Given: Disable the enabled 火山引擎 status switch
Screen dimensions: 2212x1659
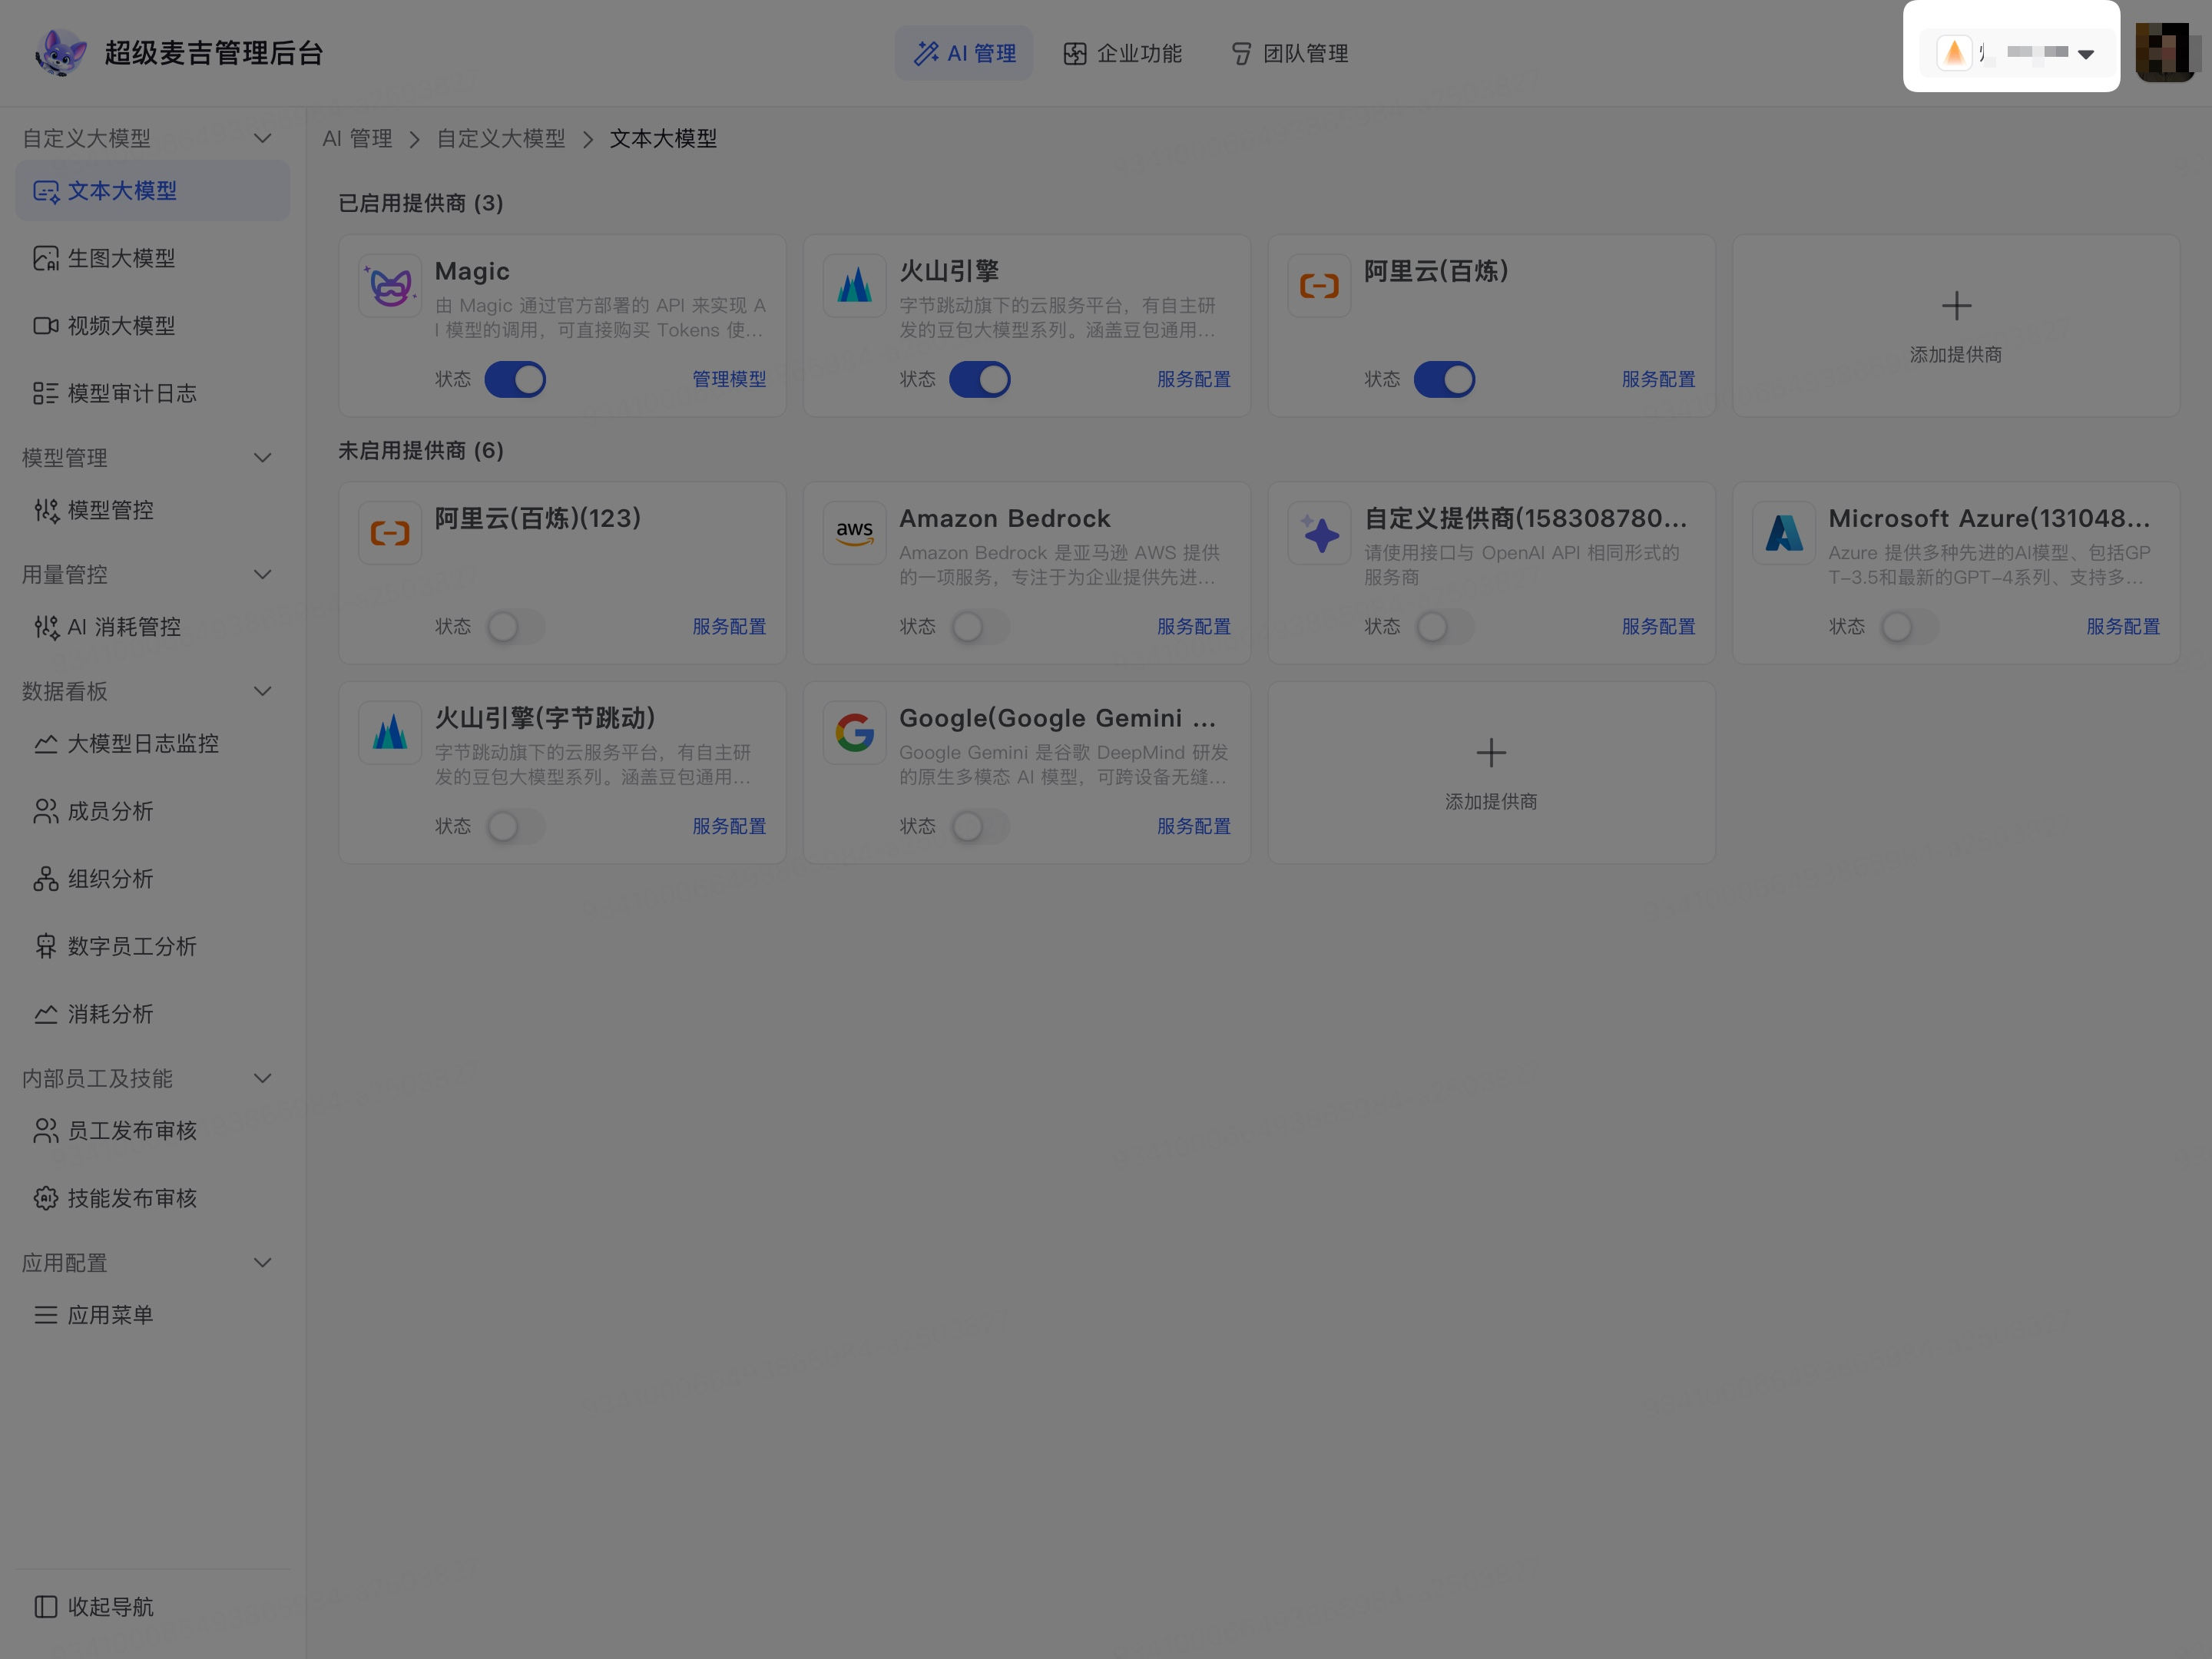Looking at the screenshot, I should [980, 380].
